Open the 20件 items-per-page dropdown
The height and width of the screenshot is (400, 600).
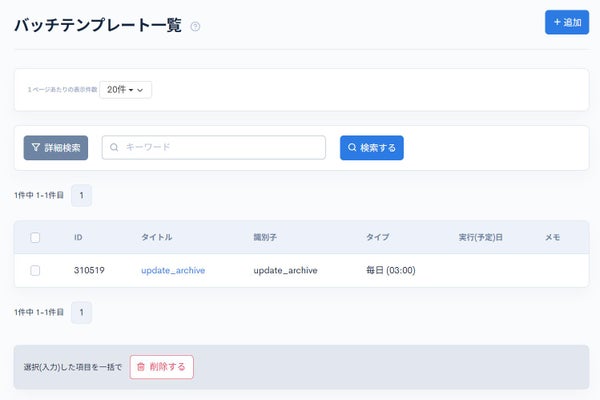[126, 90]
